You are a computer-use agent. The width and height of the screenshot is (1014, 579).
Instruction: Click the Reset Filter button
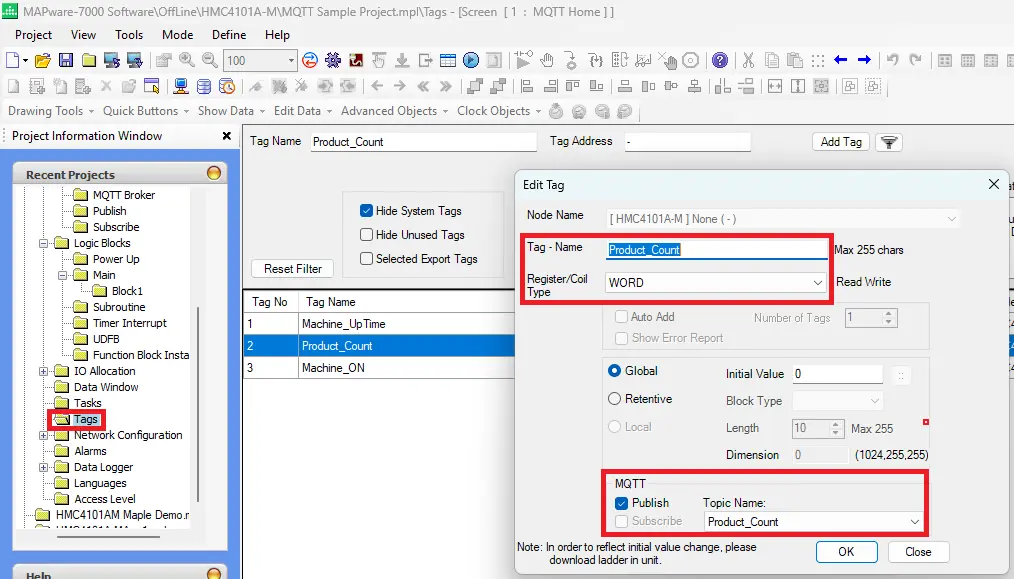pos(293,269)
